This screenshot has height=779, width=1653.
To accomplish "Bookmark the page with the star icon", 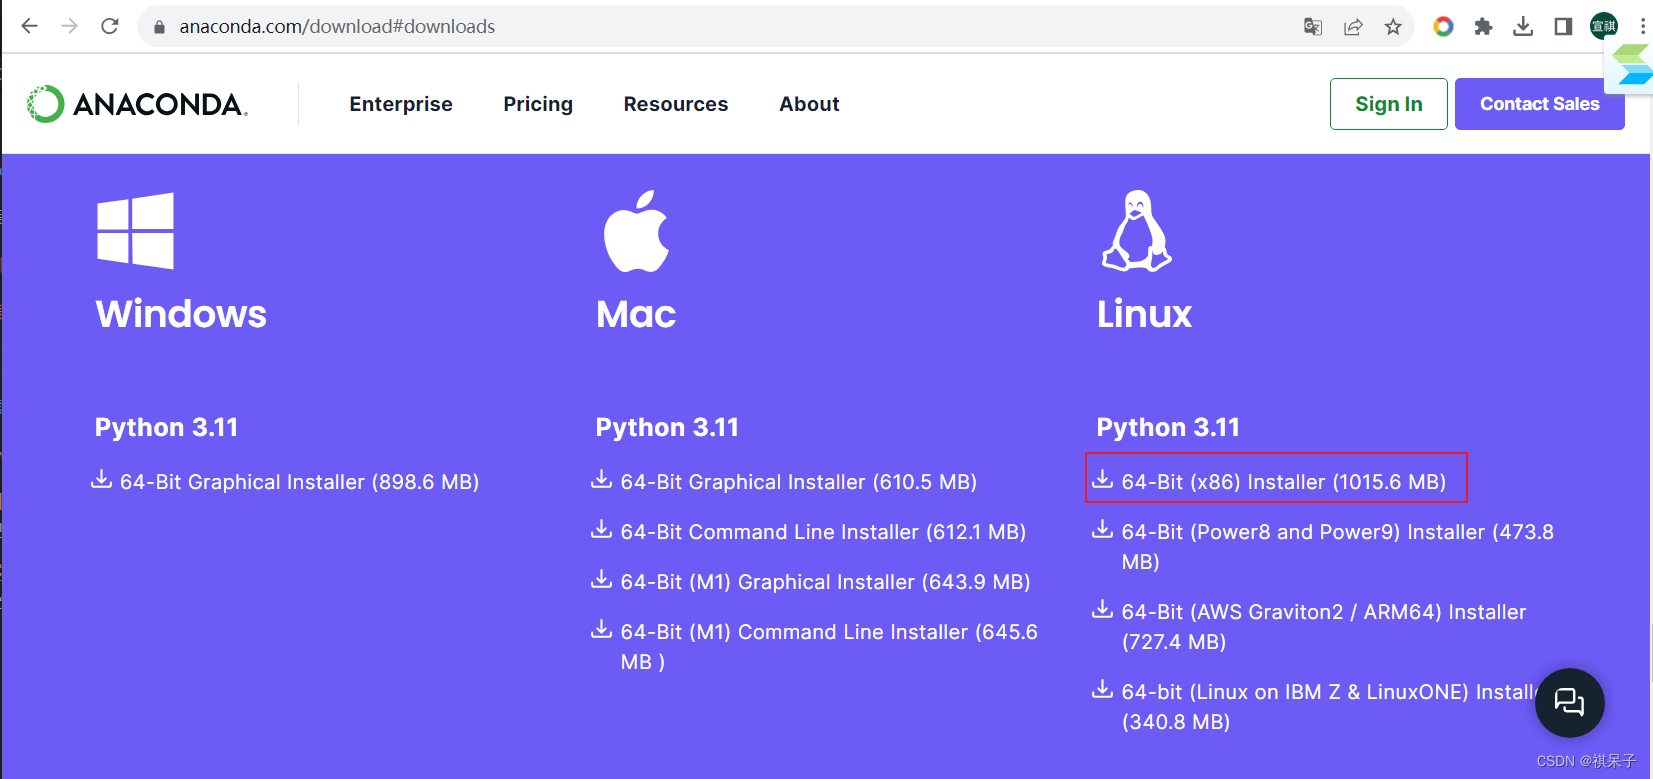I will coord(1393,27).
